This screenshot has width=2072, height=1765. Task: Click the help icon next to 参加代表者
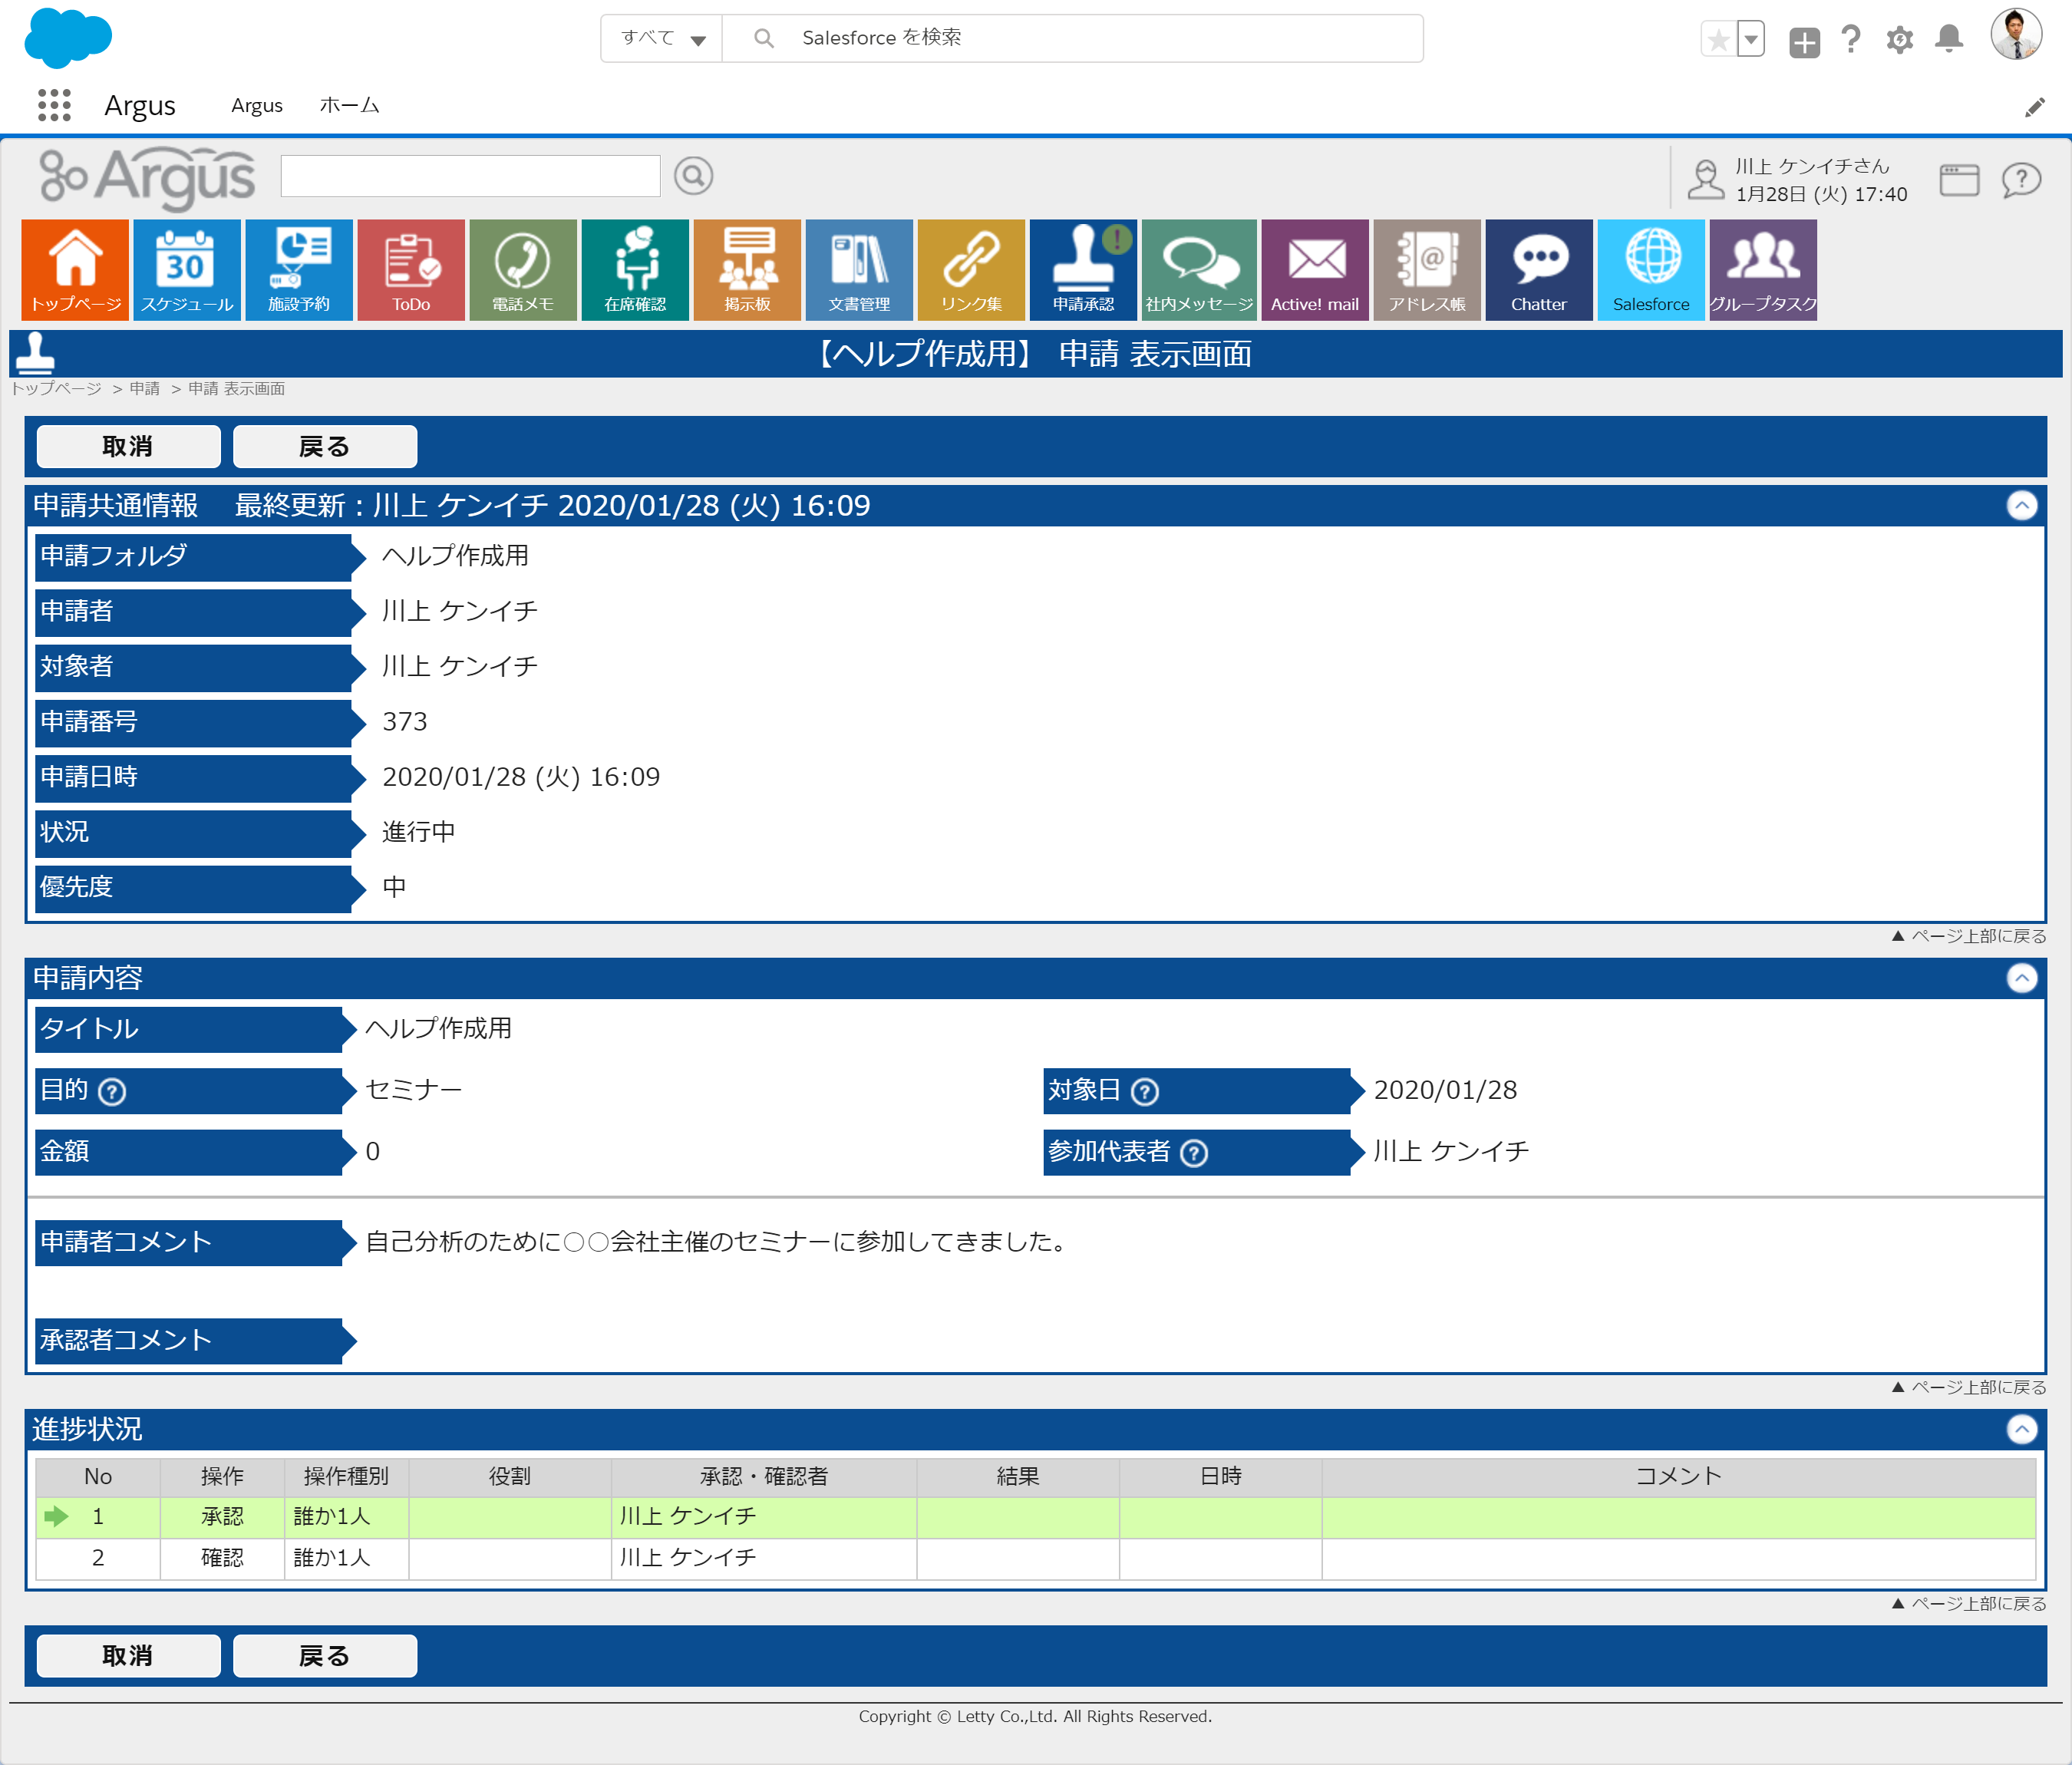pyautogui.click(x=1193, y=1154)
